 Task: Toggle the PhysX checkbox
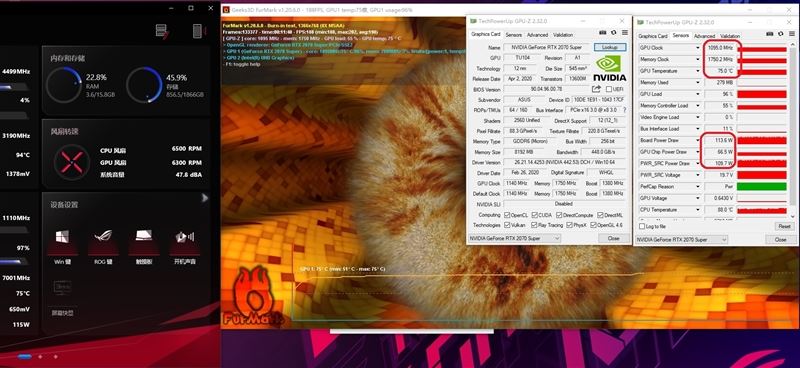click(569, 225)
